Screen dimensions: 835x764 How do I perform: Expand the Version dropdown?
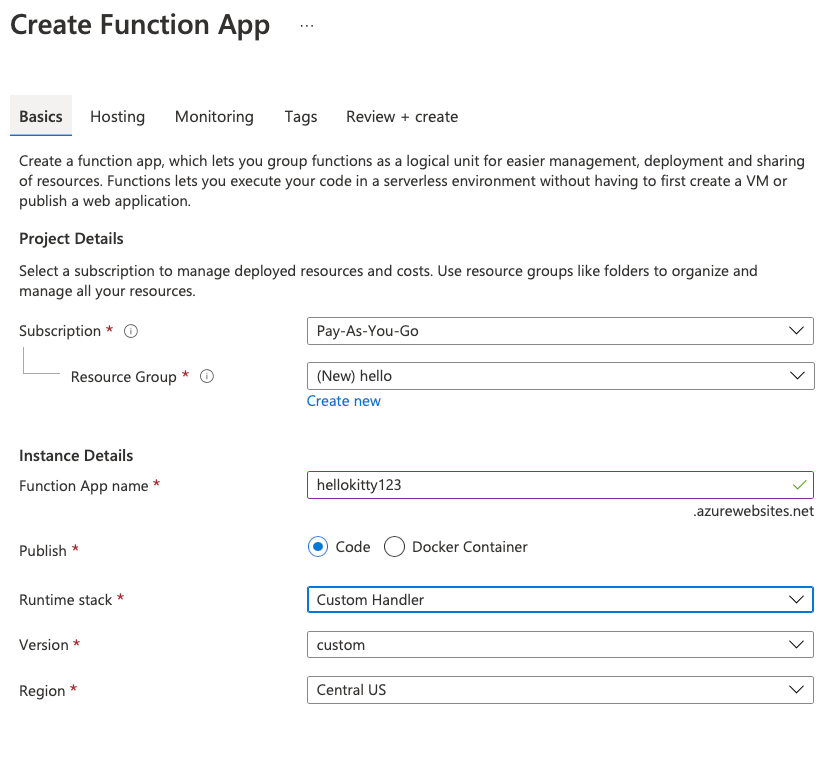(560, 645)
